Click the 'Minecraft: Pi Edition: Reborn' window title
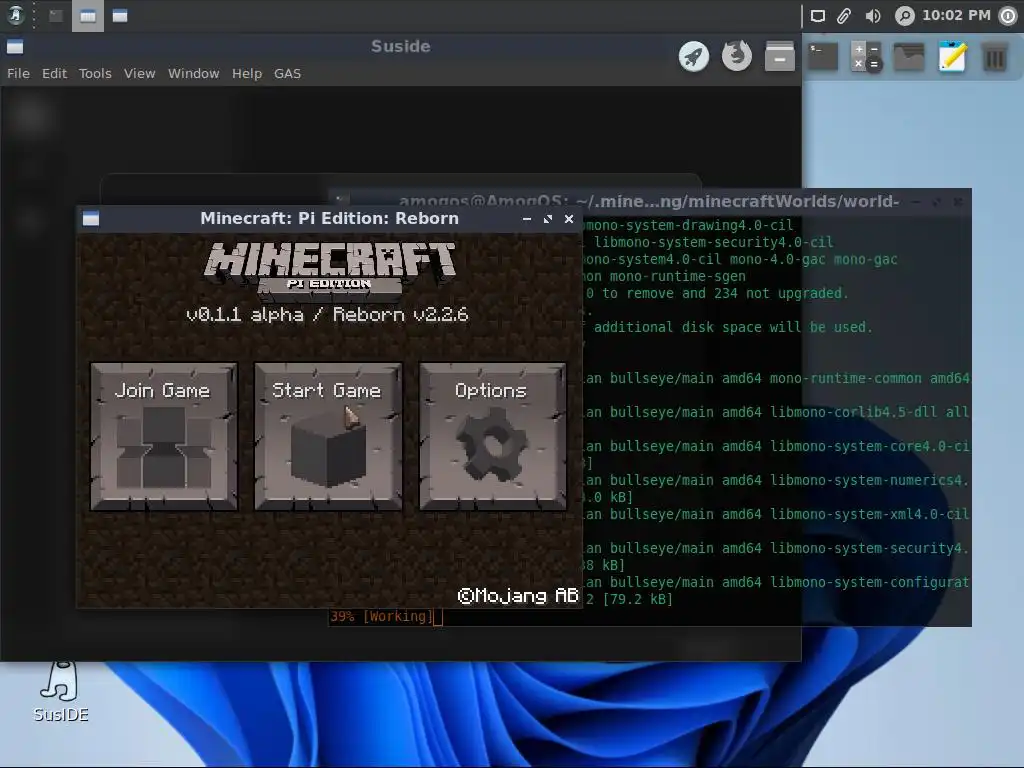This screenshot has width=1024, height=768. (x=329, y=219)
